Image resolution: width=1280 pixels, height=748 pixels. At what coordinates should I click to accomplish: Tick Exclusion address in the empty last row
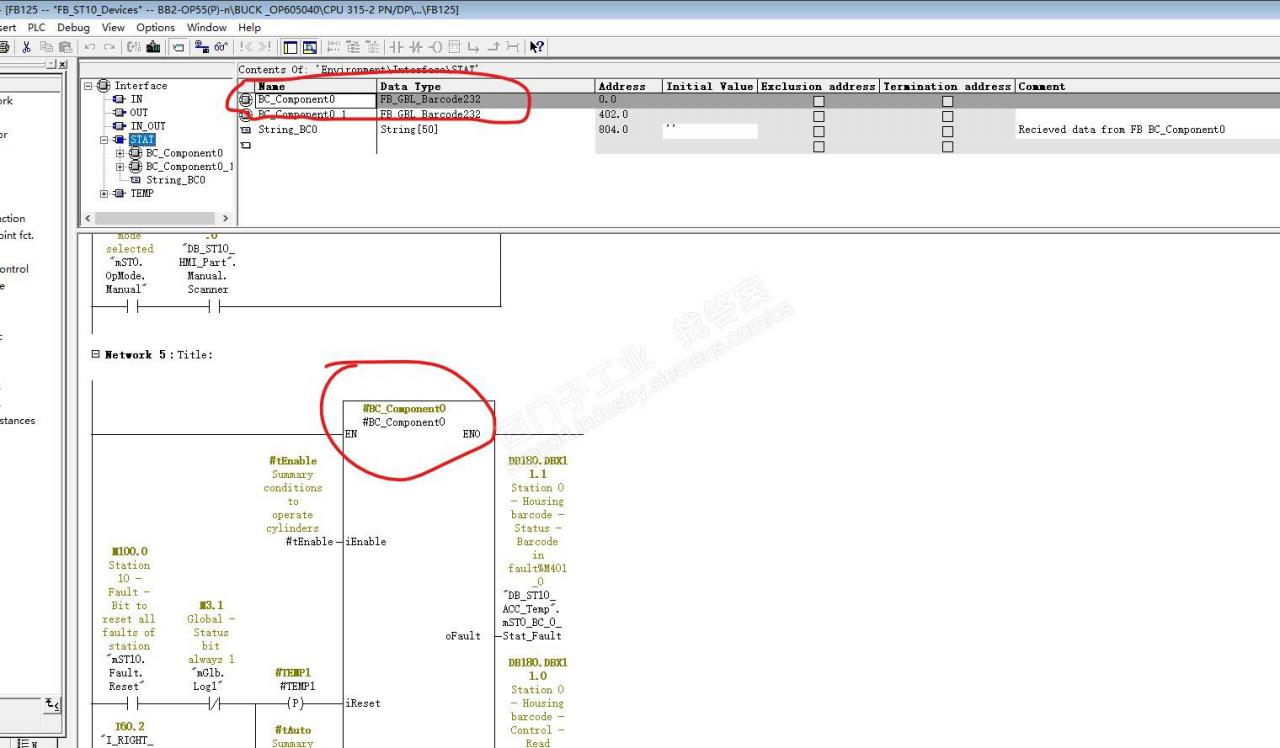point(819,146)
